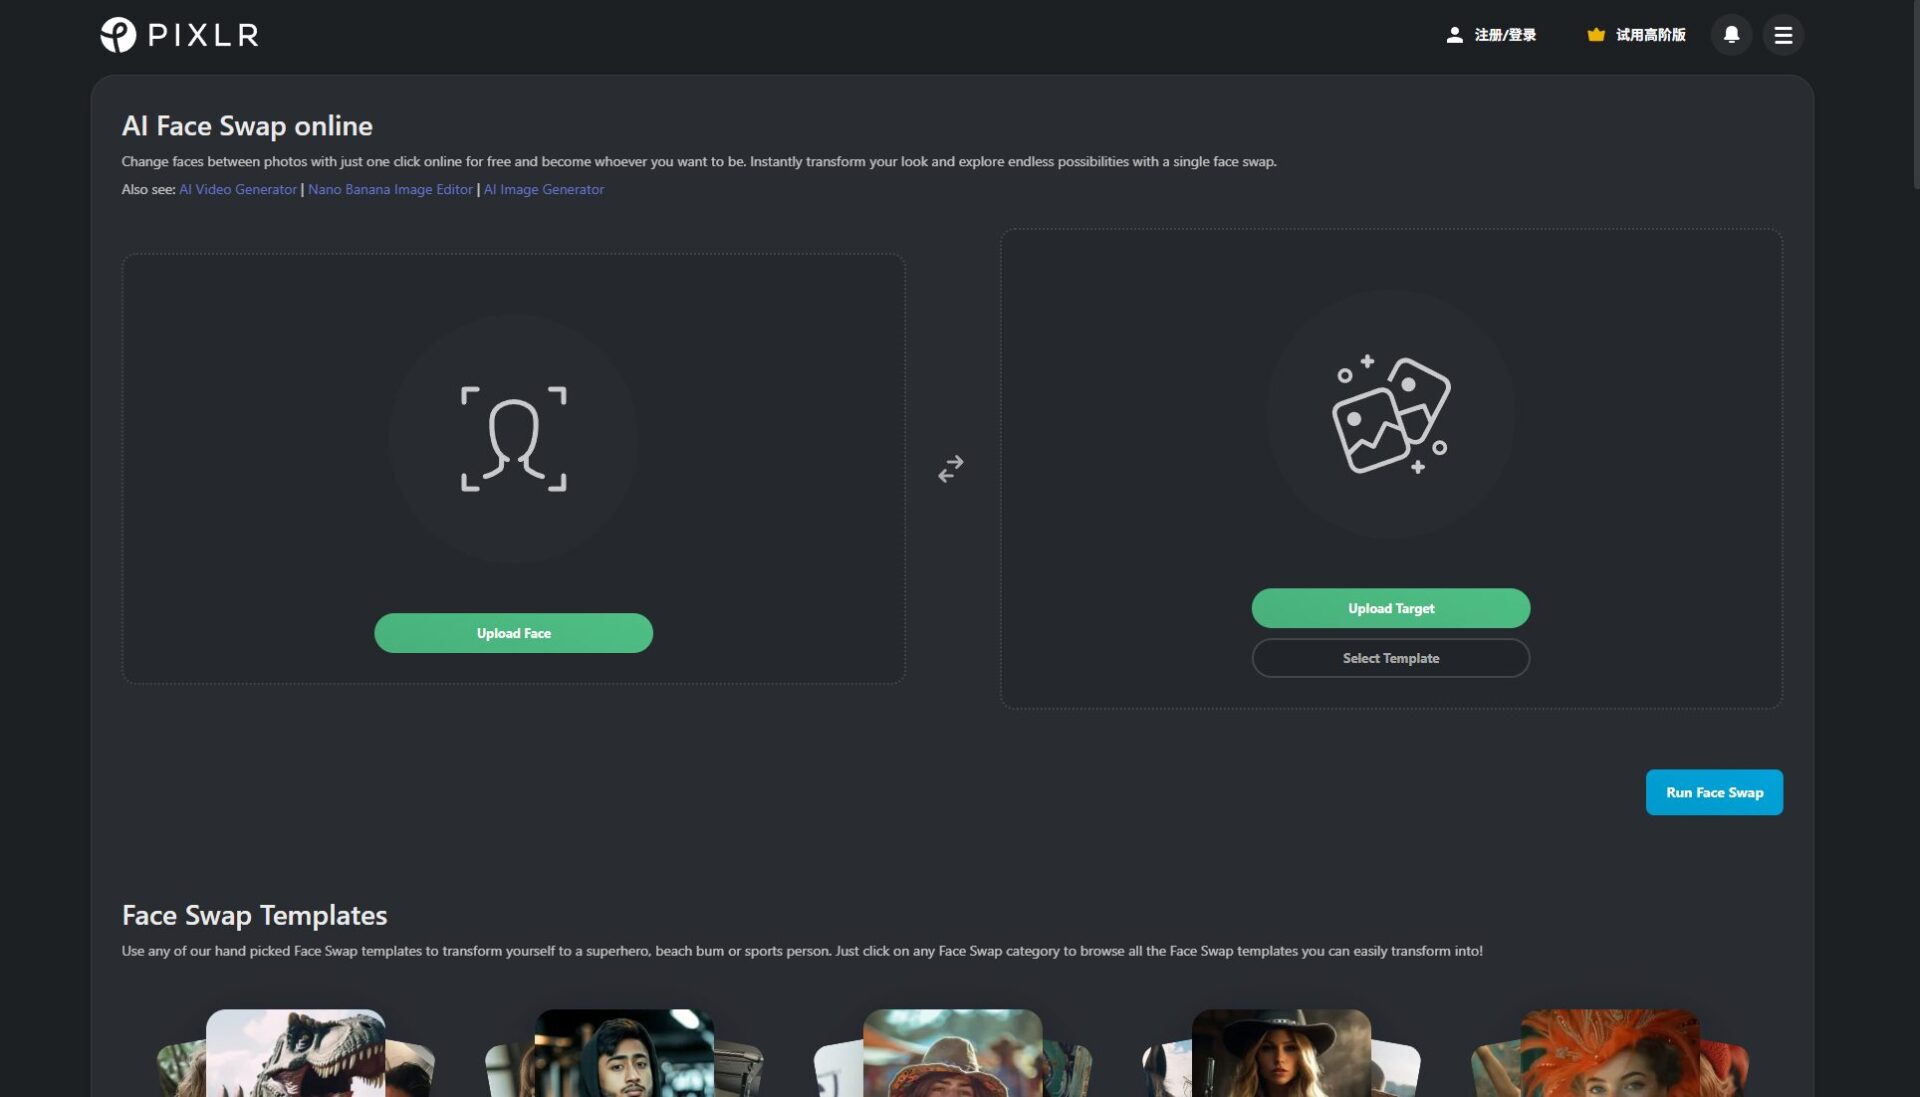Open Nano Banana Image Editor link
Image resolution: width=1920 pixels, height=1097 pixels.
[390, 189]
